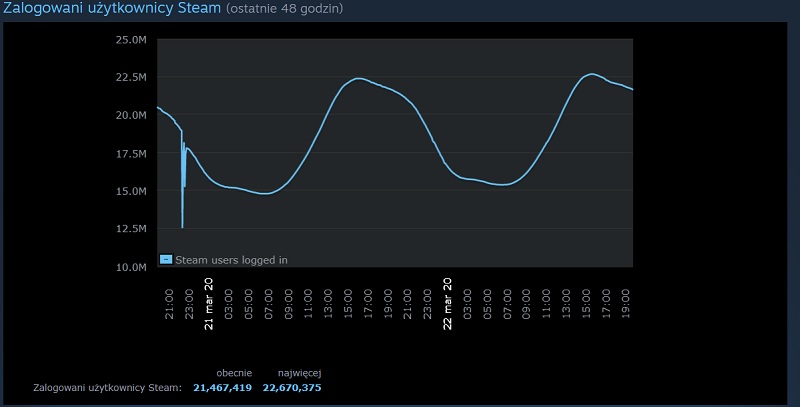This screenshot has width=800, height=407.
Task: Select the peak users value 22,670,375
Action: (x=292, y=388)
